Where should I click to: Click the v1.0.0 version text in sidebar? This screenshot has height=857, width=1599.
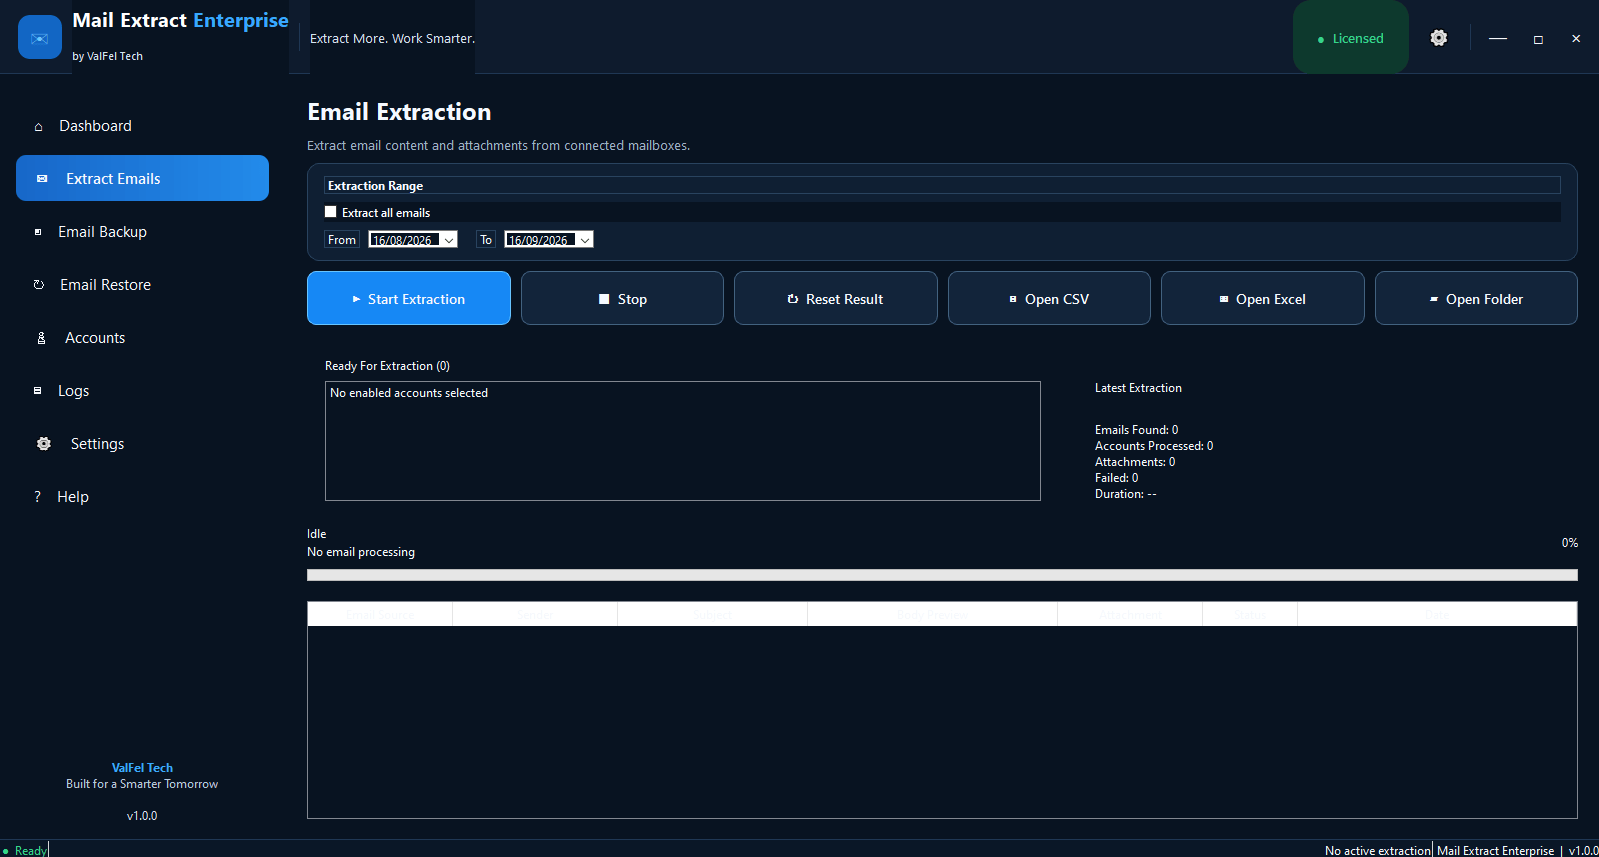point(142,816)
